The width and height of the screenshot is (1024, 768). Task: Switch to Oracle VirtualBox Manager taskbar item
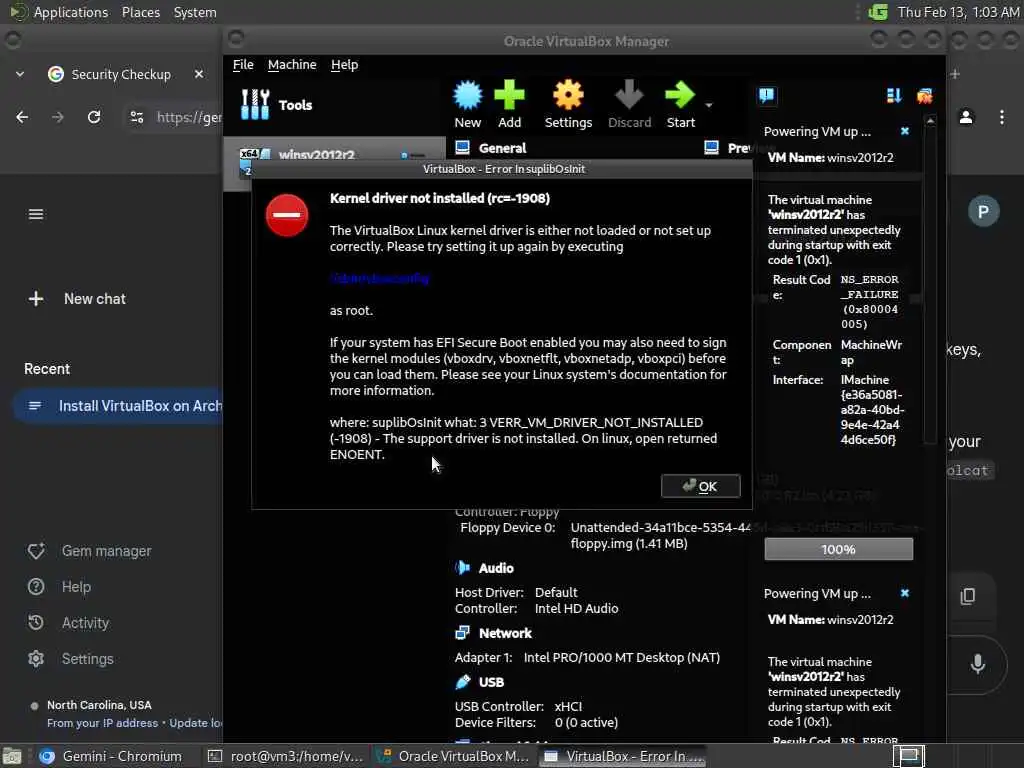pos(455,756)
